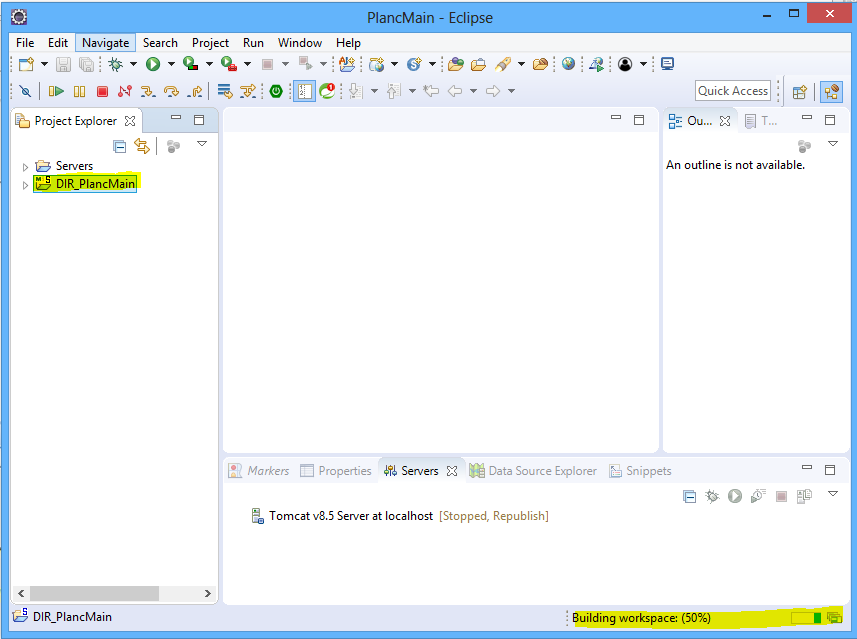Expand the Servers tree node
The width and height of the screenshot is (857, 639).
coord(25,166)
